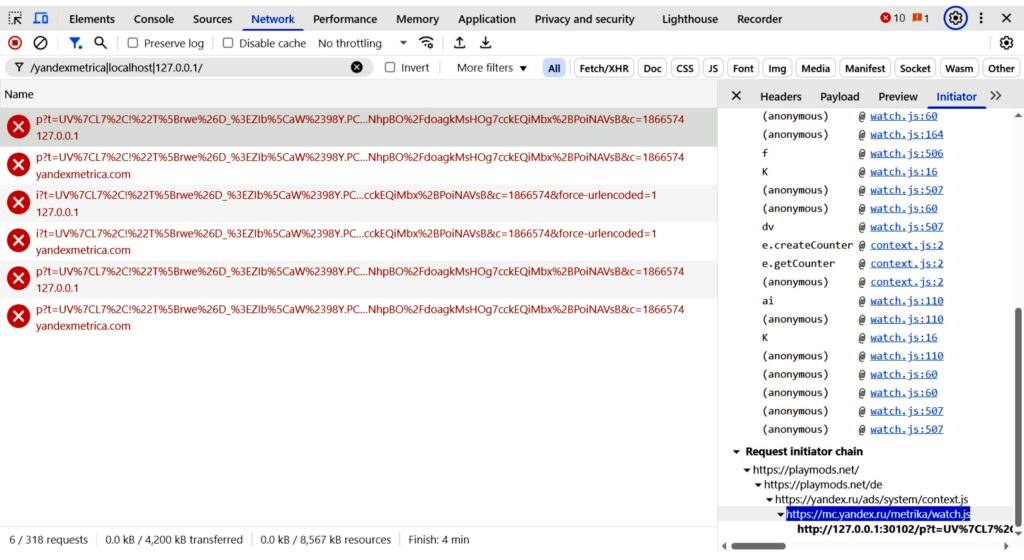The height and width of the screenshot is (560, 1024).
Task: Check the Disable cache checkbox
Action: coord(228,43)
